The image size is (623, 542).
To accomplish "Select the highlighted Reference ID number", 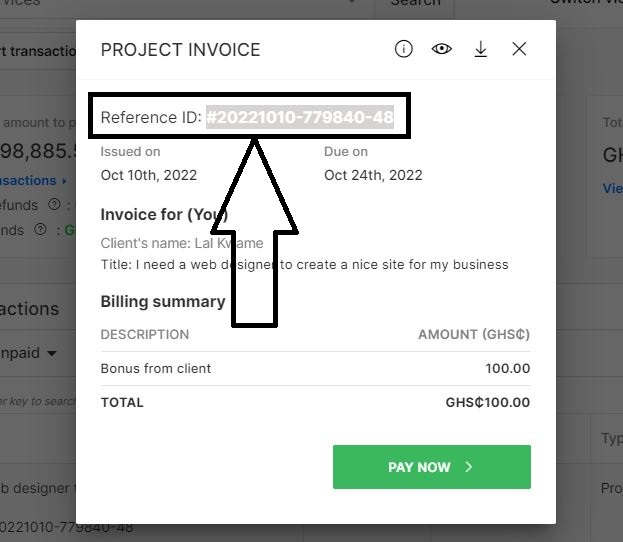I will (300, 118).
